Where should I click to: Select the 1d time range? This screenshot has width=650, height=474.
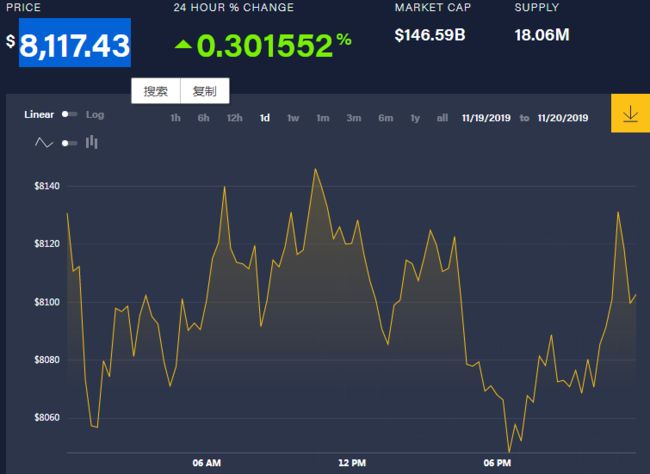pos(264,118)
